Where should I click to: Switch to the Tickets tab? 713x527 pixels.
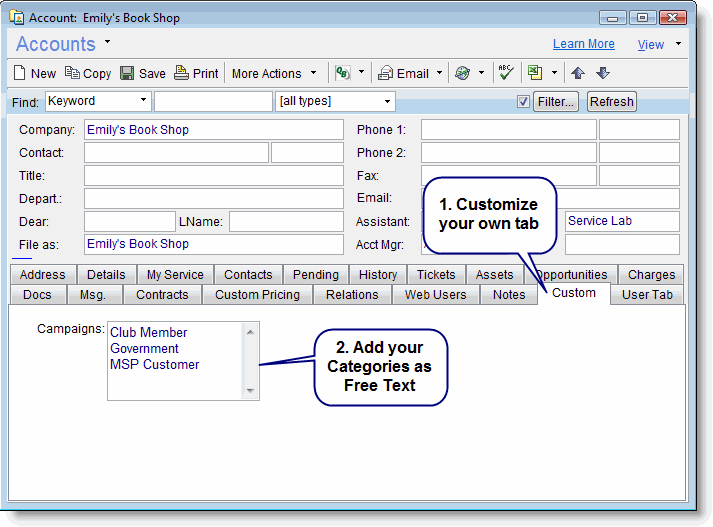(x=436, y=275)
